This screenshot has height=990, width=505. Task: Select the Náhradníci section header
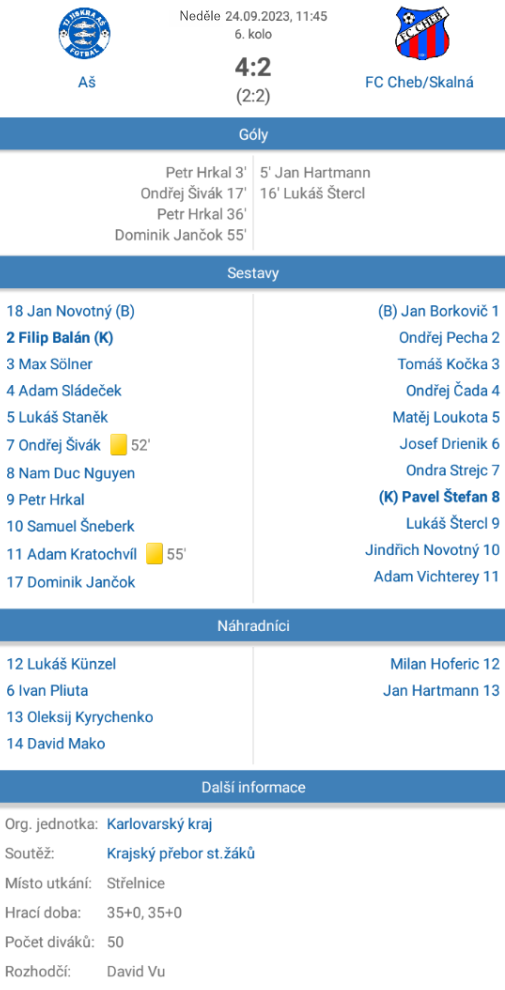coord(252,626)
